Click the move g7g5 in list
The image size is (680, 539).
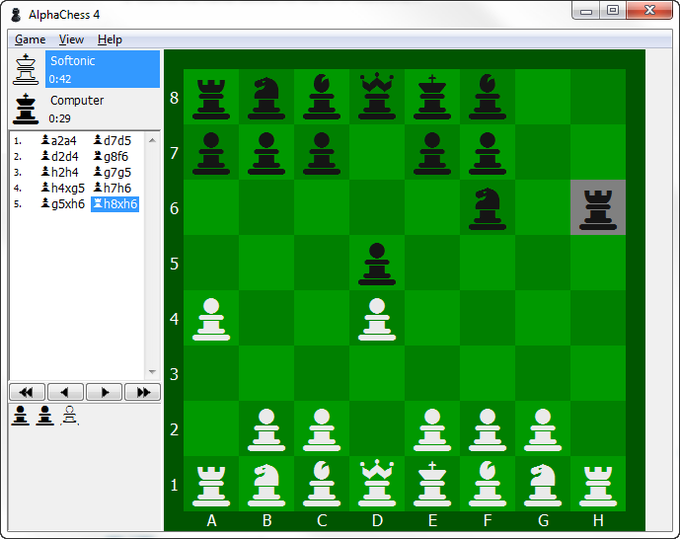(112, 172)
